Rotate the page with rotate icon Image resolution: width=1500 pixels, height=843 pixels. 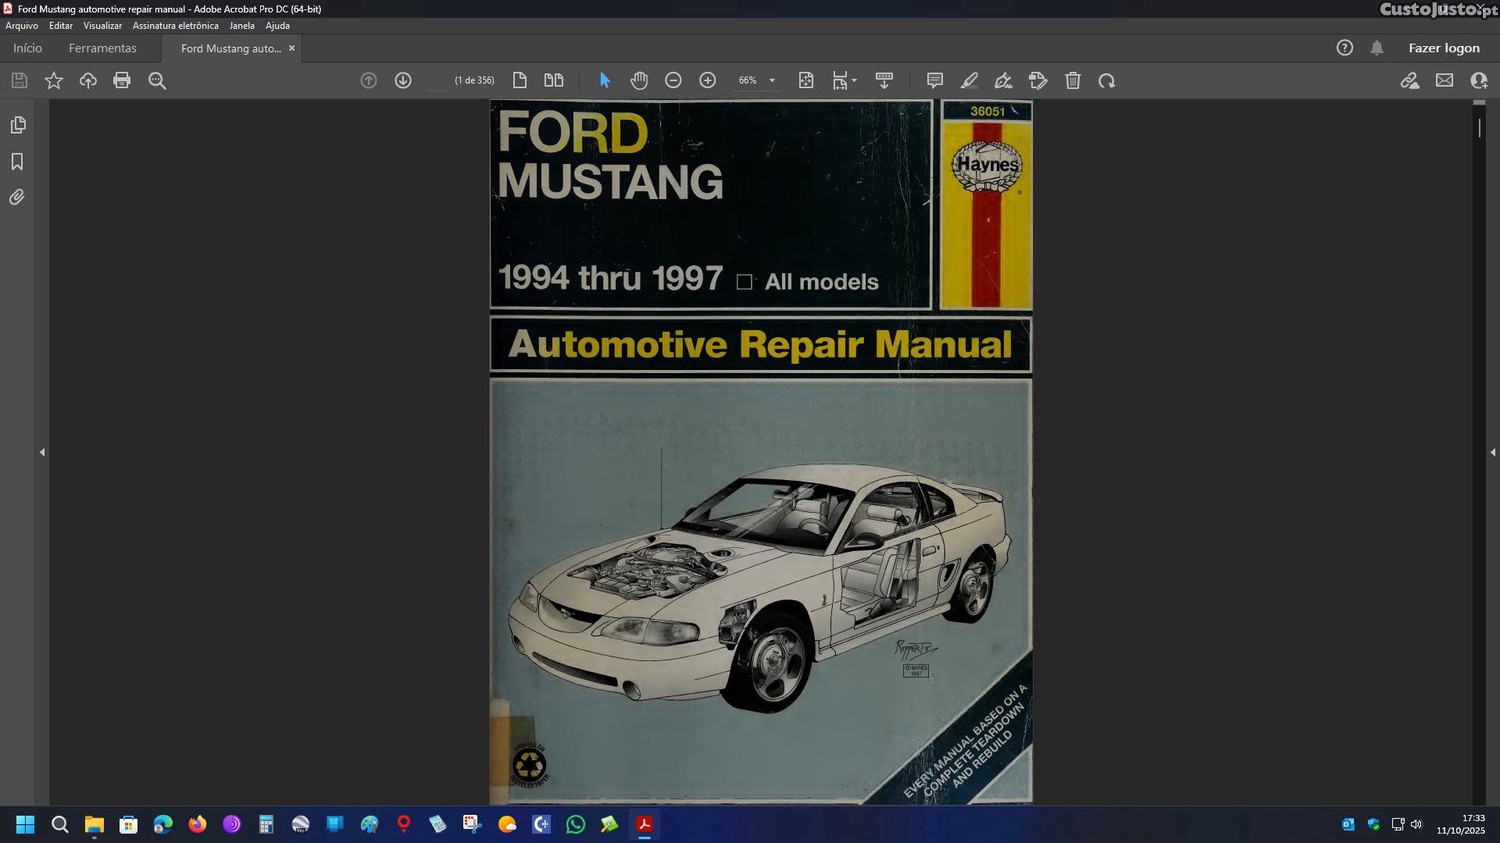(x=1107, y=81)
